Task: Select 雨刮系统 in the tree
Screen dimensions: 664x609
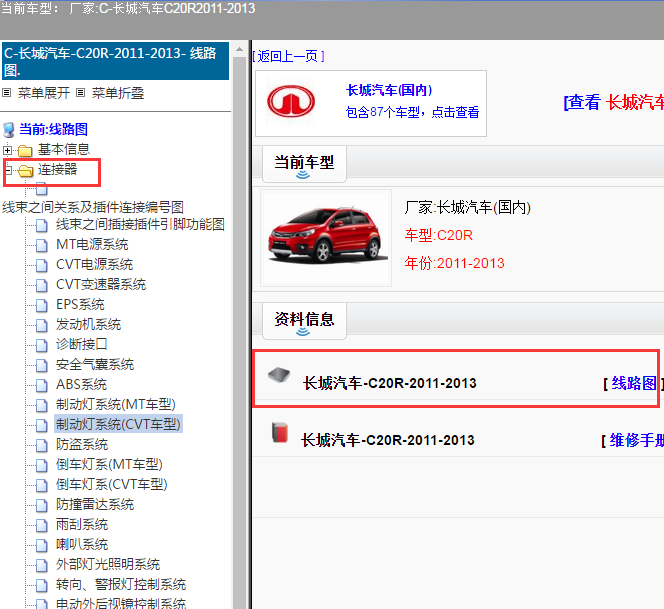Action: [82, 525]
